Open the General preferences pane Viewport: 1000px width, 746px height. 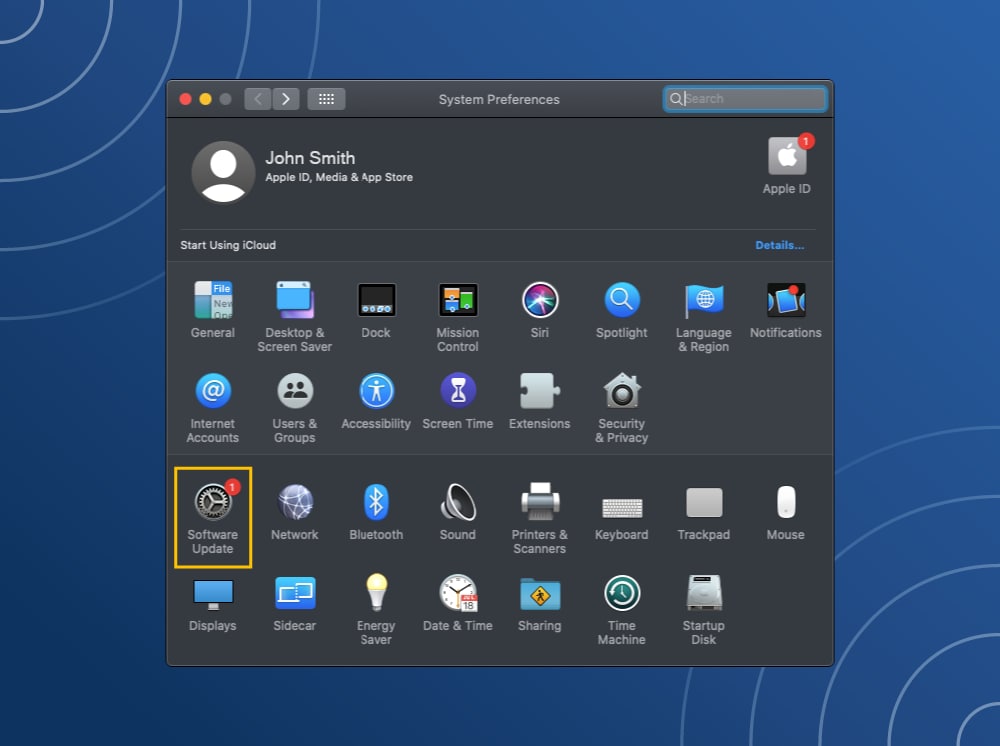pyautogui.click(x=213, y=310)
